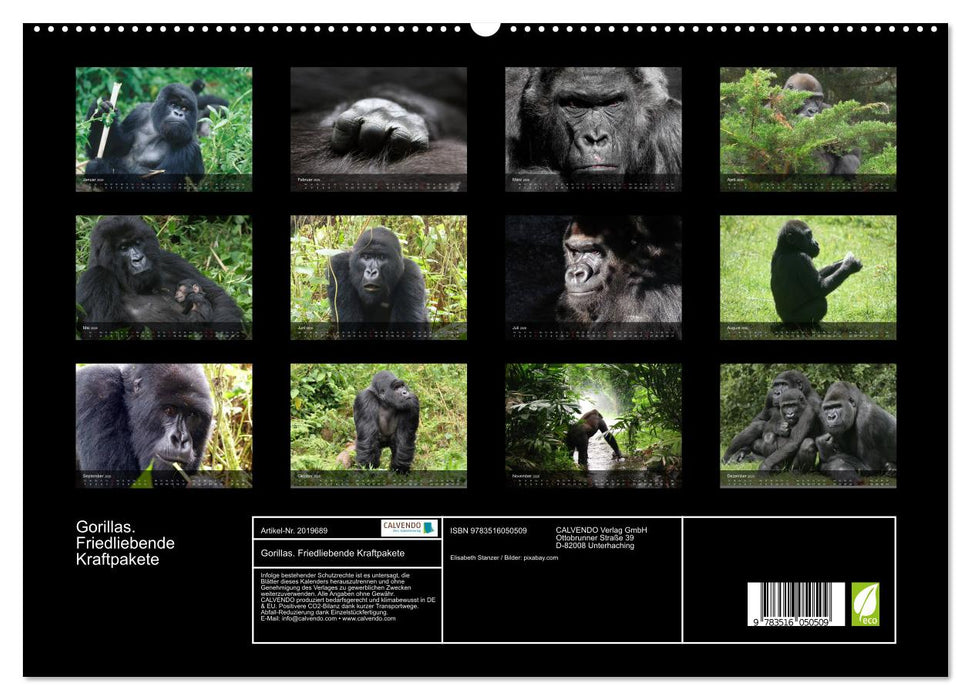
Task: Click the Mai mother and baby gorilla photo
Action: pos(163,275)
